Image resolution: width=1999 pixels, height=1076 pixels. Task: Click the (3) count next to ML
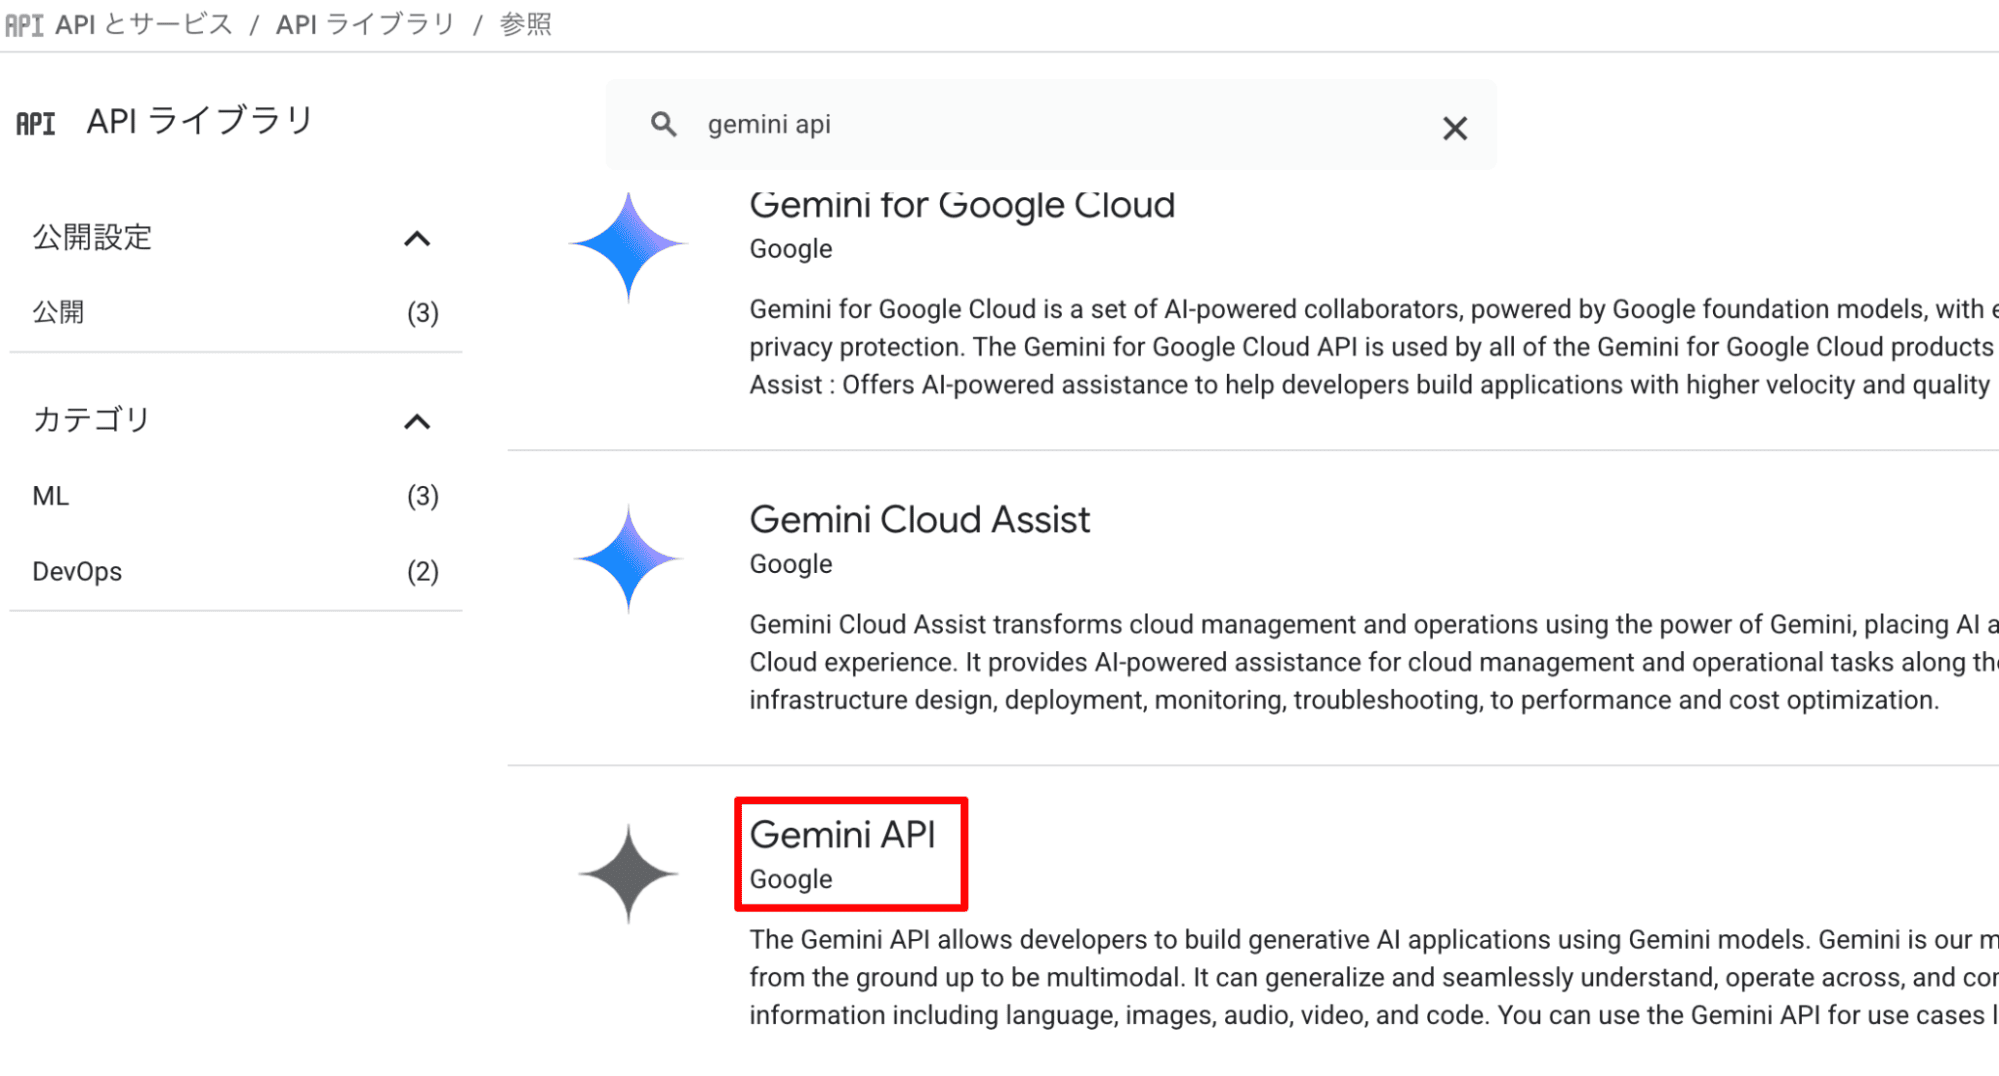coord(423,496)
